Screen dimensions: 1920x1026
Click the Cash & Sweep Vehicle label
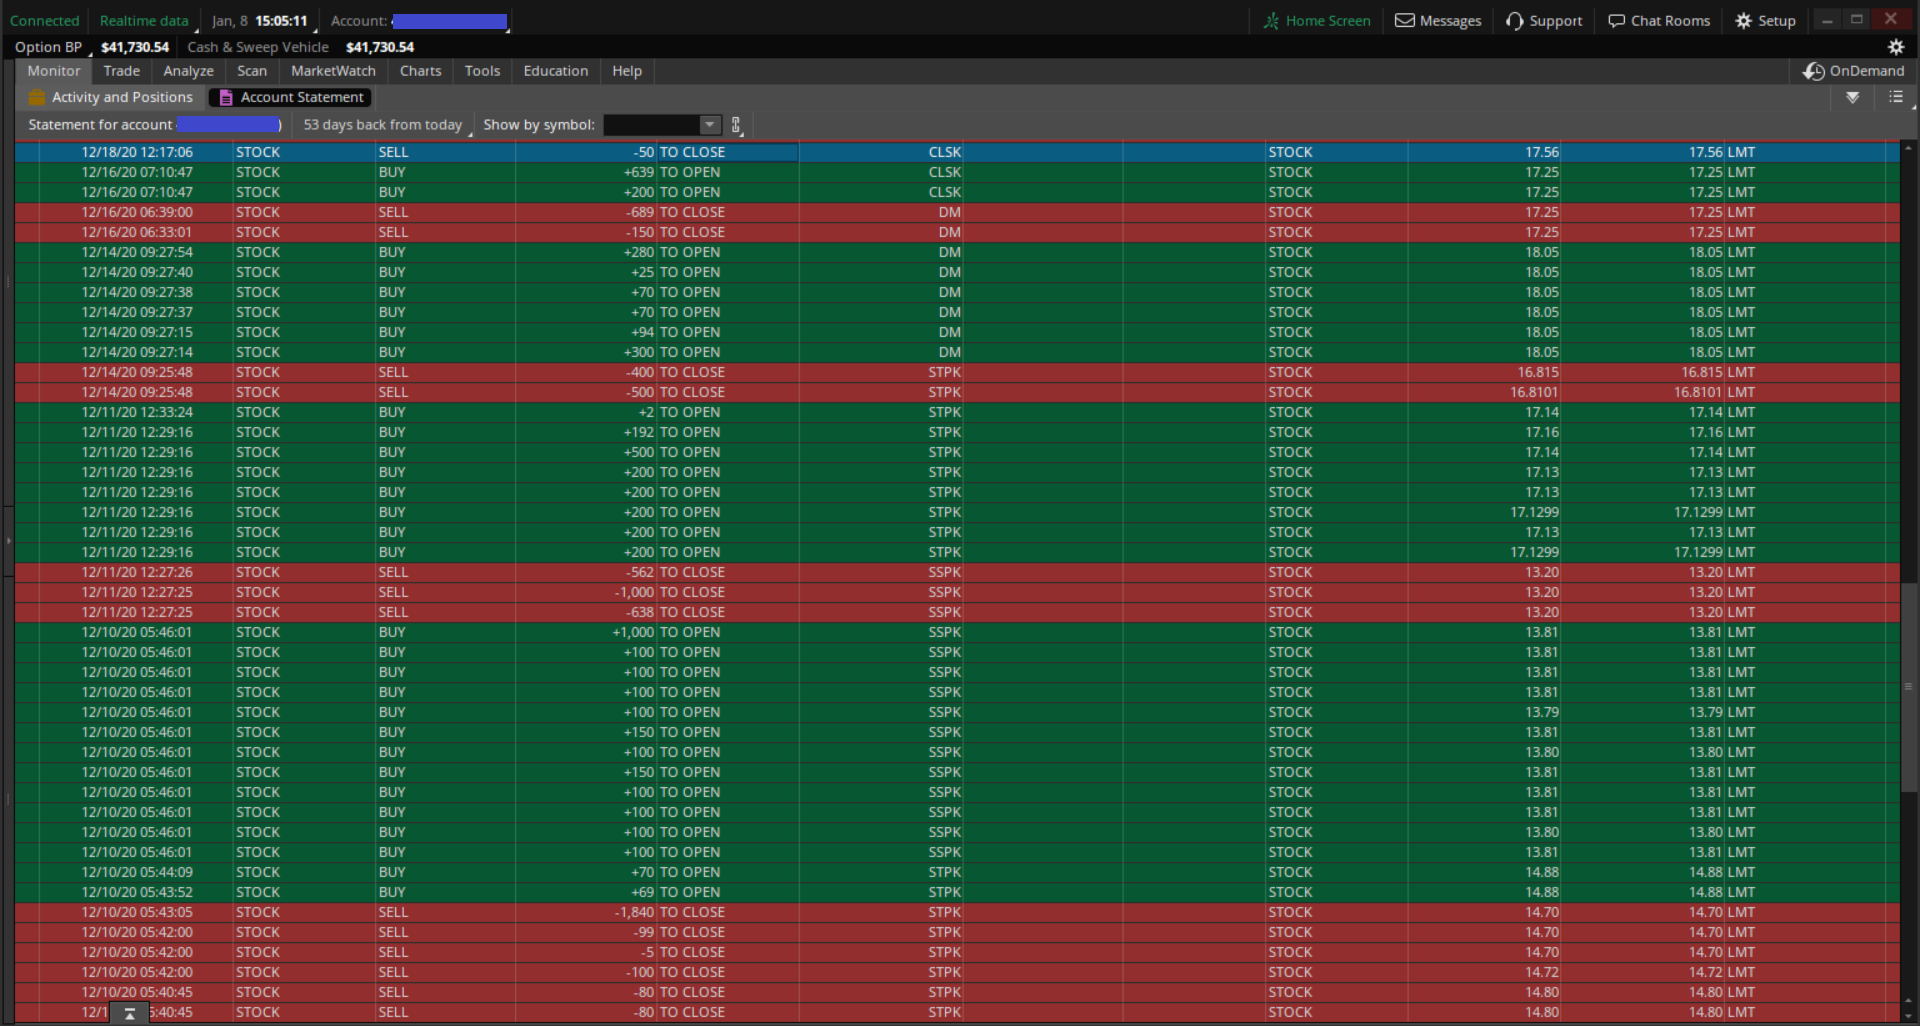coord(258,47)
